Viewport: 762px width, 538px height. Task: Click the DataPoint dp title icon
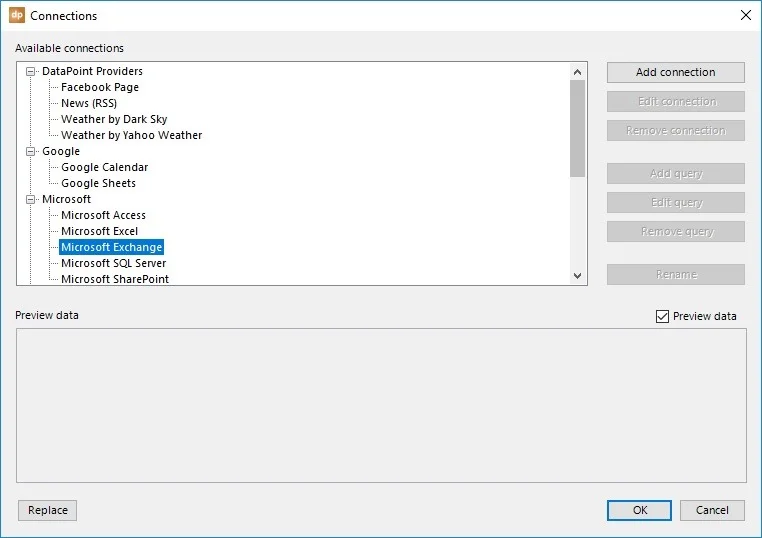point(17,15)
